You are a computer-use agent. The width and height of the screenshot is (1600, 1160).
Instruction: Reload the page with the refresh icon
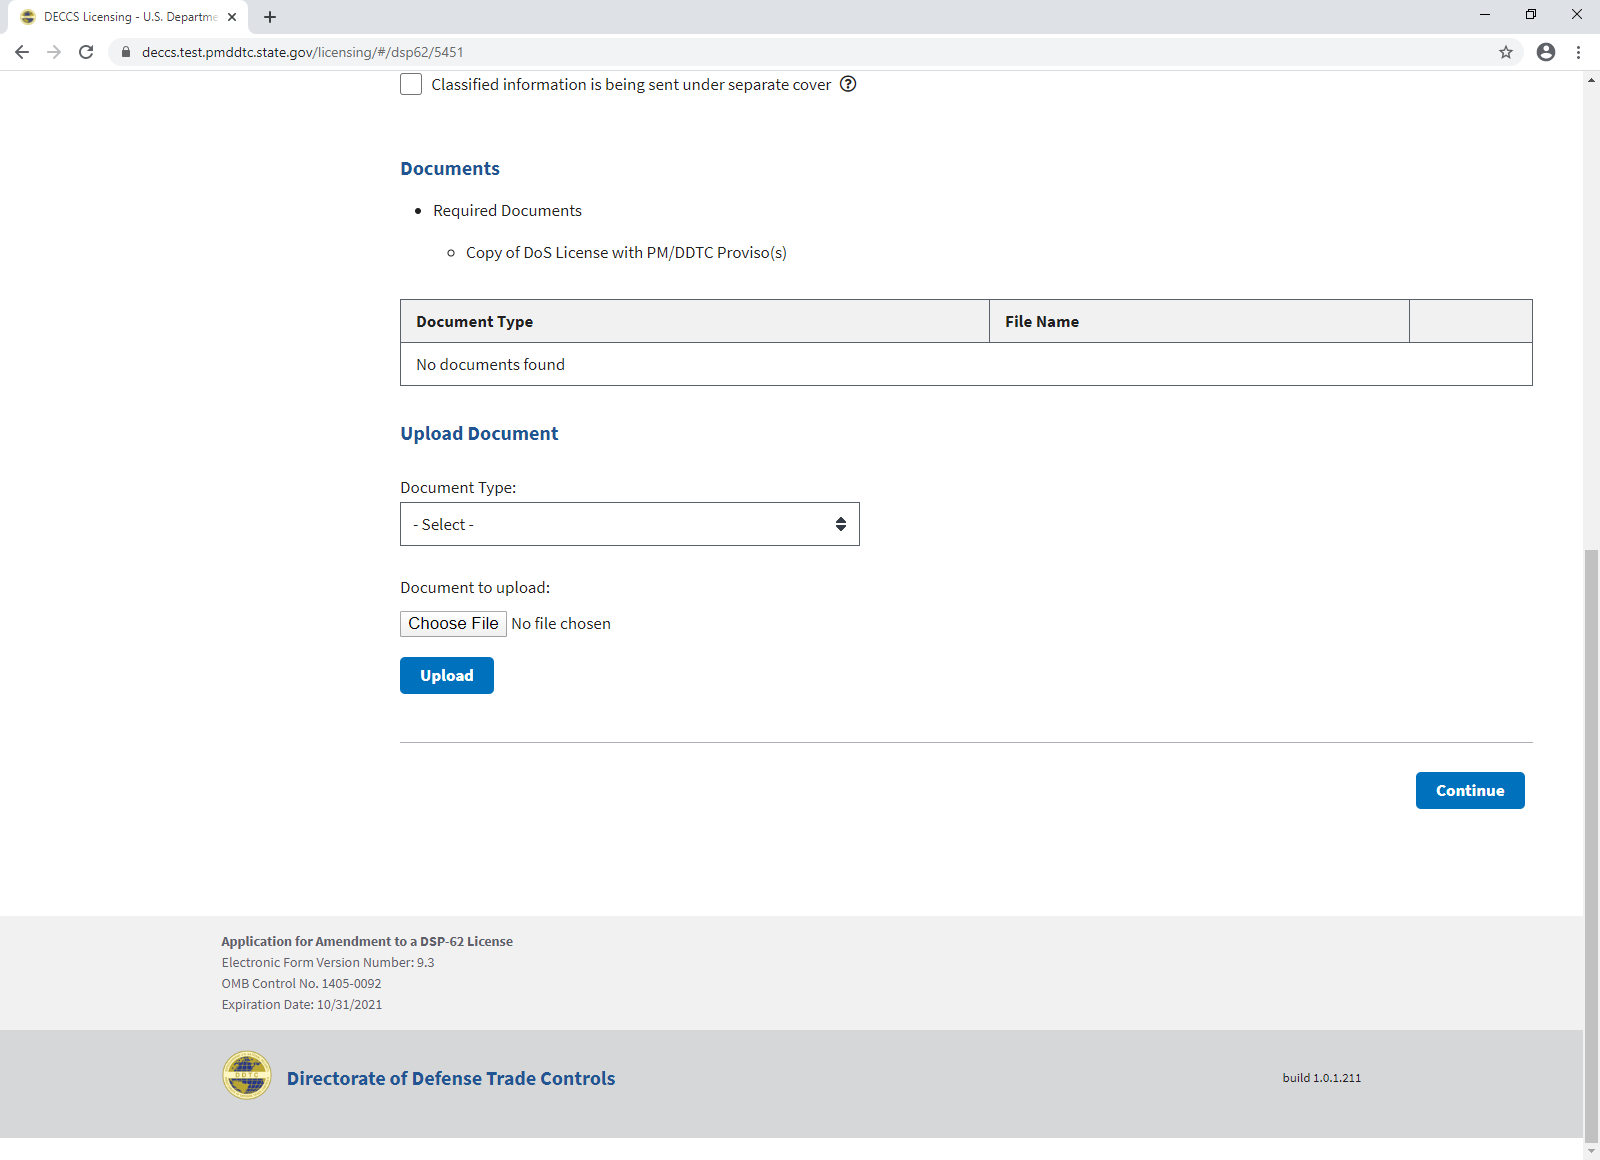[x=86, y=52]
